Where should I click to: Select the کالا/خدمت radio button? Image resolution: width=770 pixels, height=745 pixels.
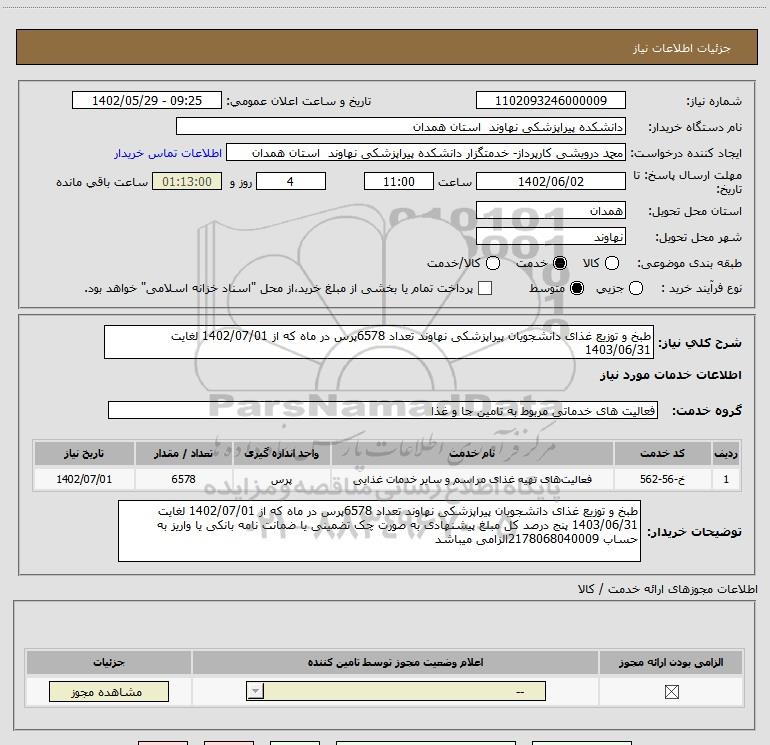click(493, 263)
